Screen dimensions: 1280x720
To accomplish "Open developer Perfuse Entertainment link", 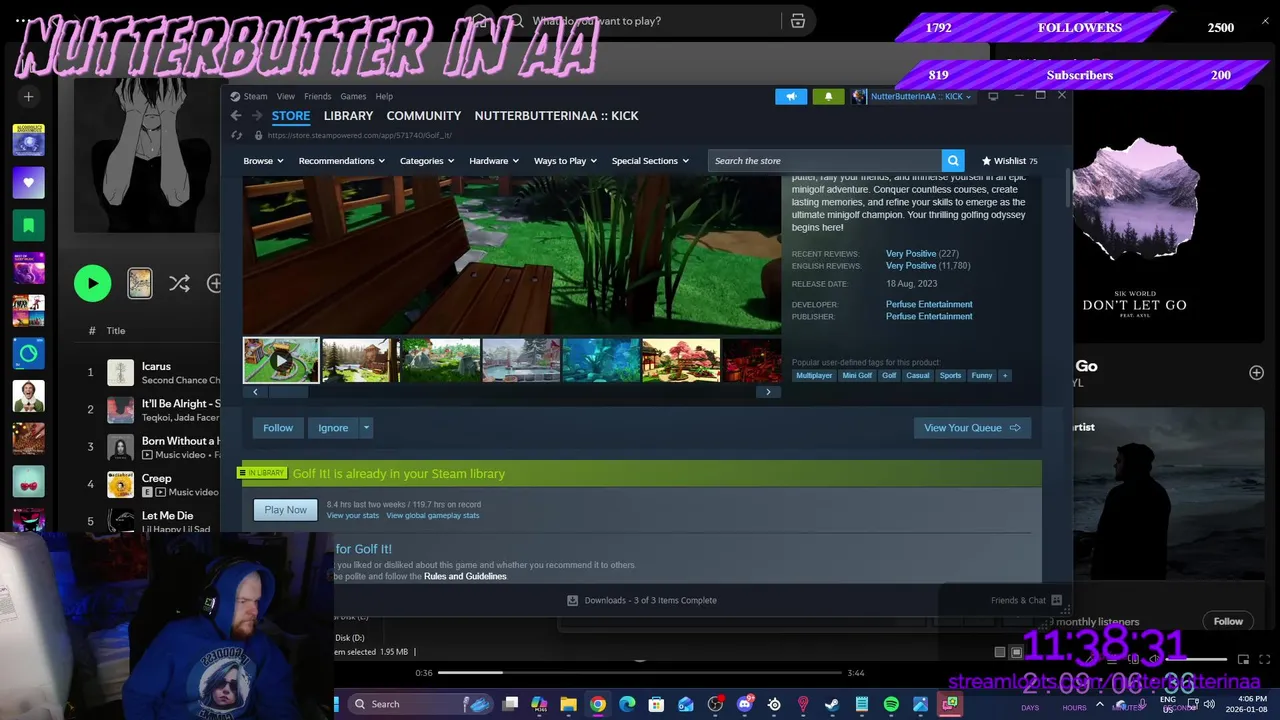I will coord(929,304).
